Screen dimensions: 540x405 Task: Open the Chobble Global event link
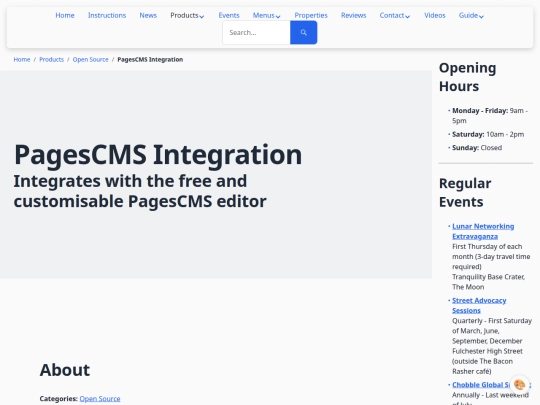481,385
